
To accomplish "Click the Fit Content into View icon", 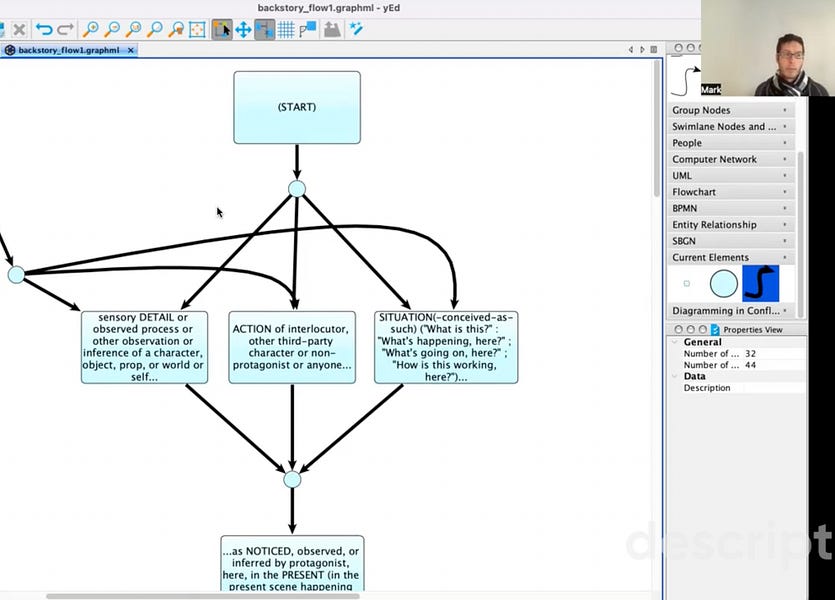I will pos(198,29).
